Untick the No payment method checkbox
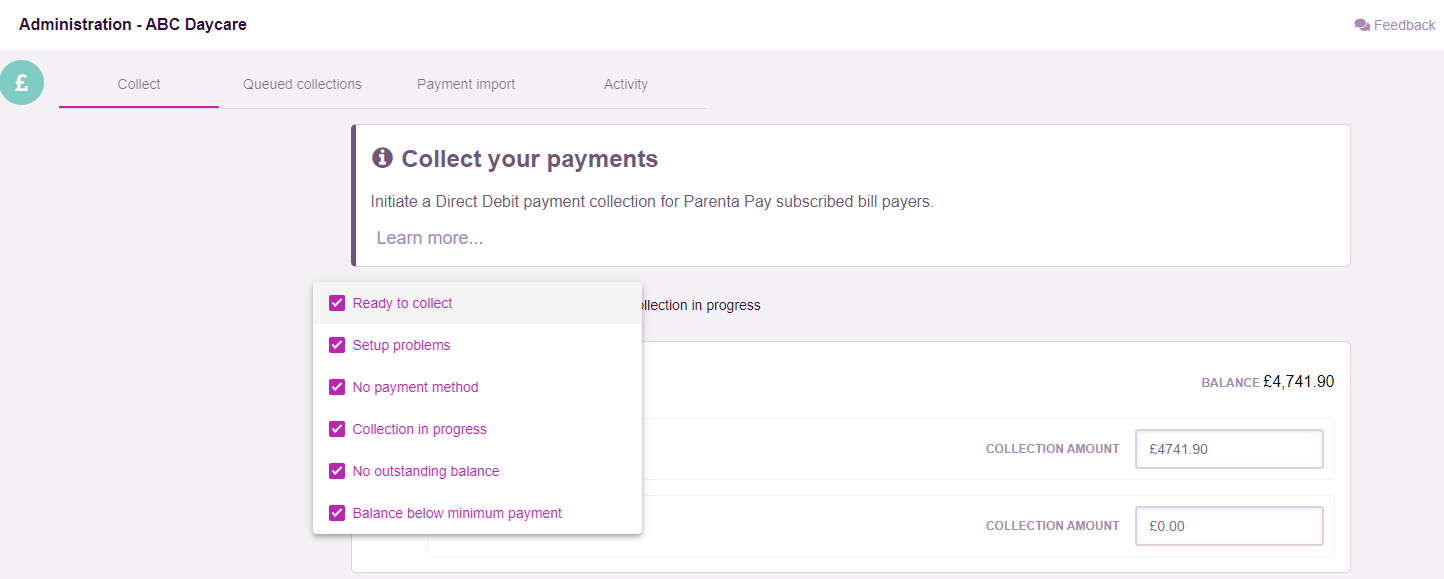This screenshot has height=579, width=1444. (337, 387)
